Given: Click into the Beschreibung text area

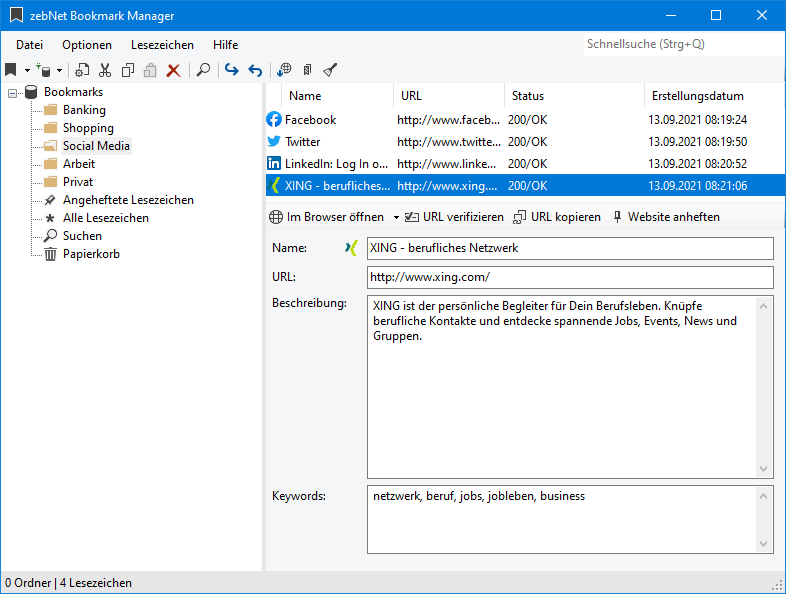Looking at the screenshot, I should point(561,387).
